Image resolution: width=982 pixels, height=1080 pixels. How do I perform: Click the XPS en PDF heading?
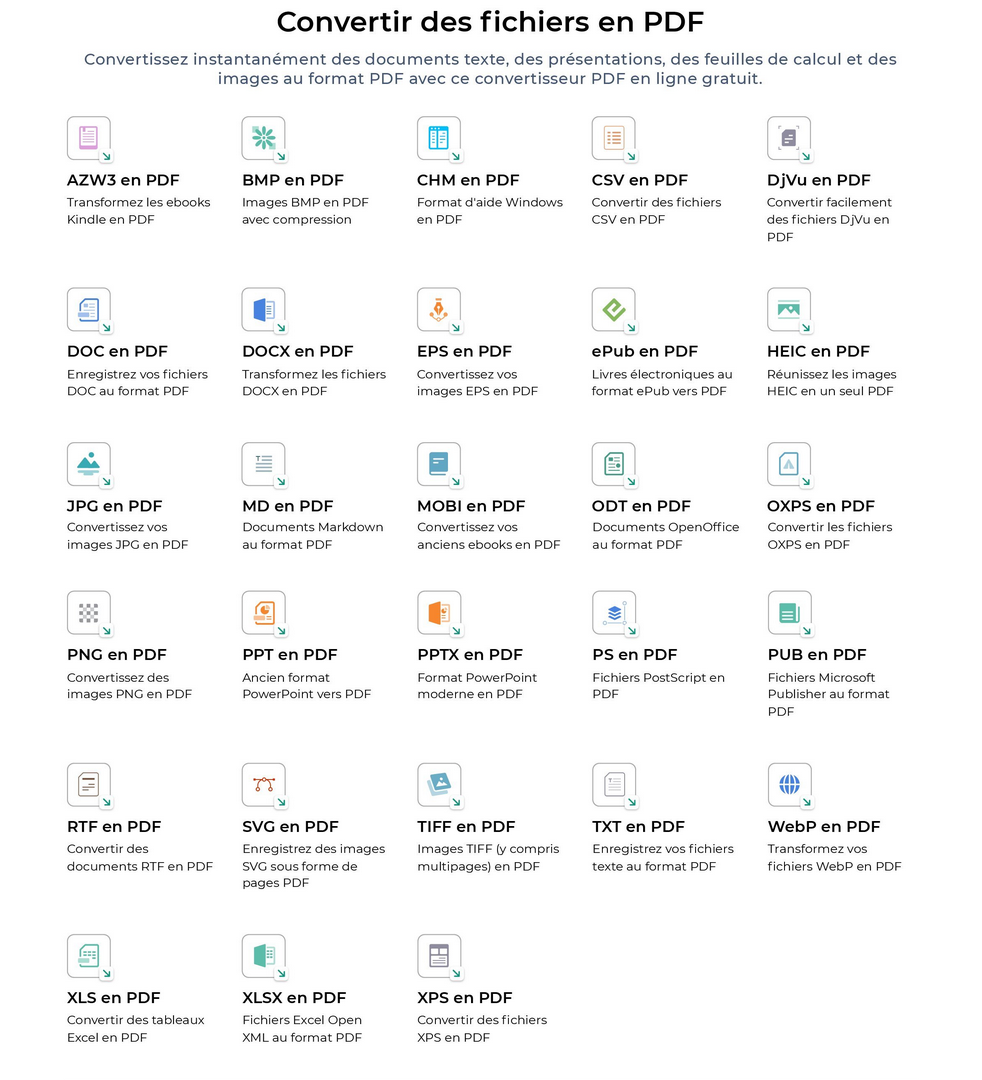coord(465,997)
